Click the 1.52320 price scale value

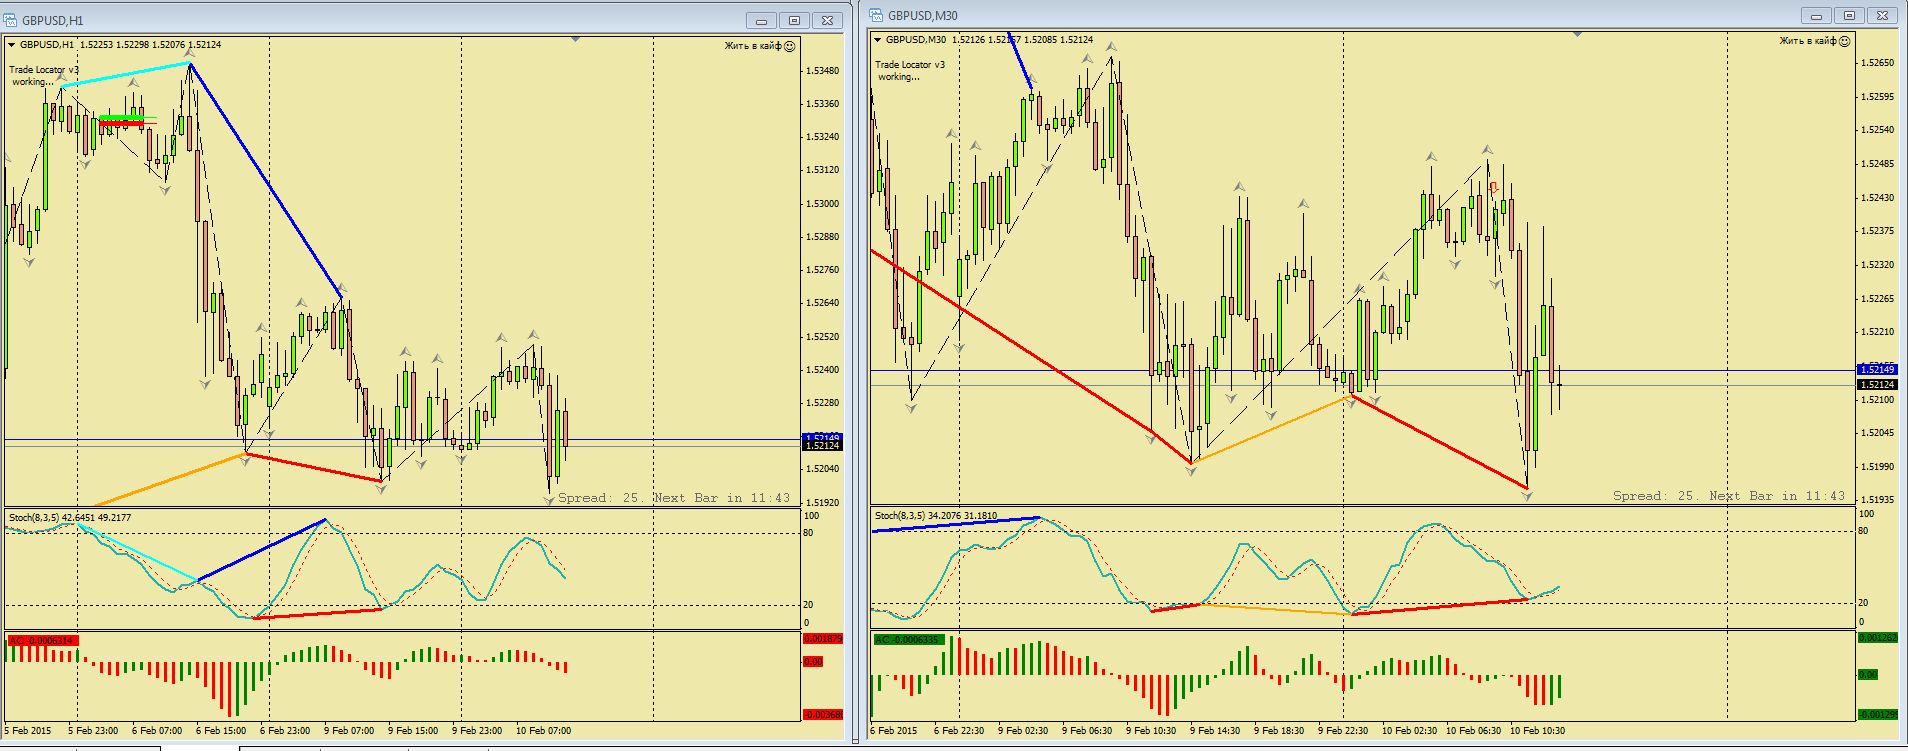(x=1877, y=265)
